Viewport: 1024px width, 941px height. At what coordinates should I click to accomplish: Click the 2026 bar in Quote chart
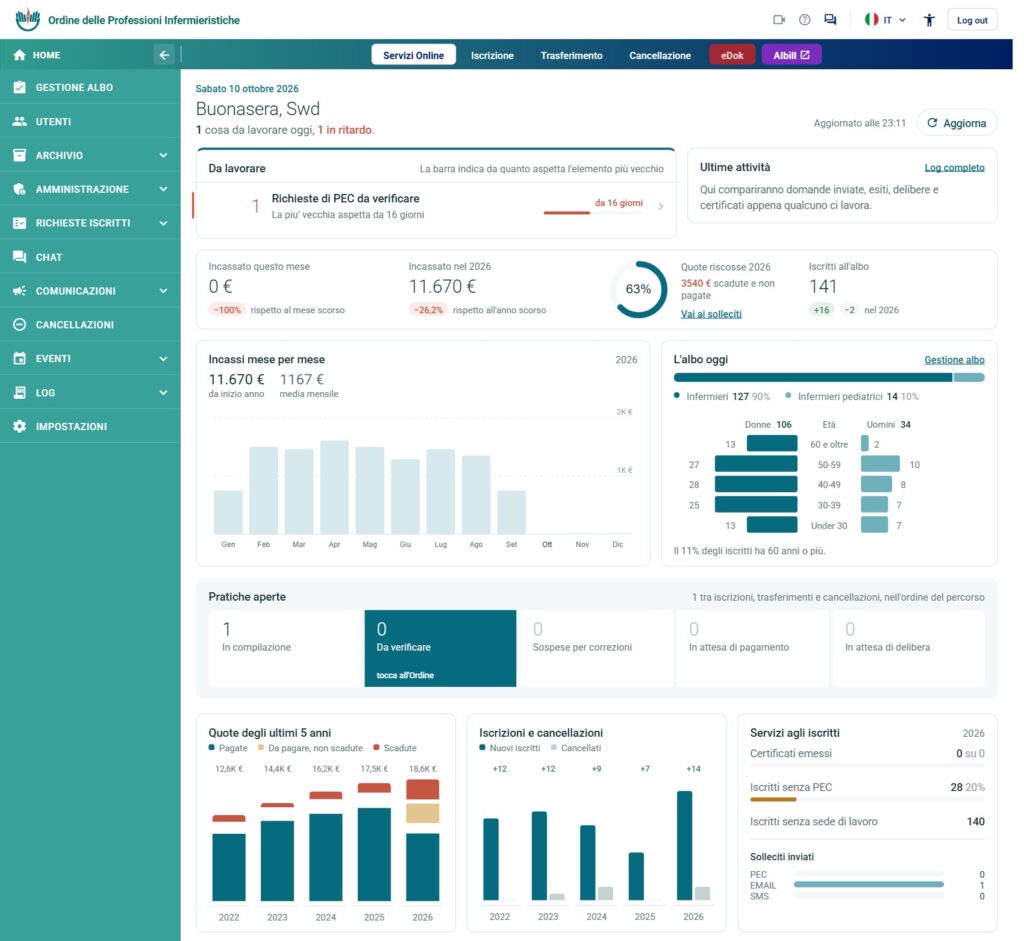(423, 840)
